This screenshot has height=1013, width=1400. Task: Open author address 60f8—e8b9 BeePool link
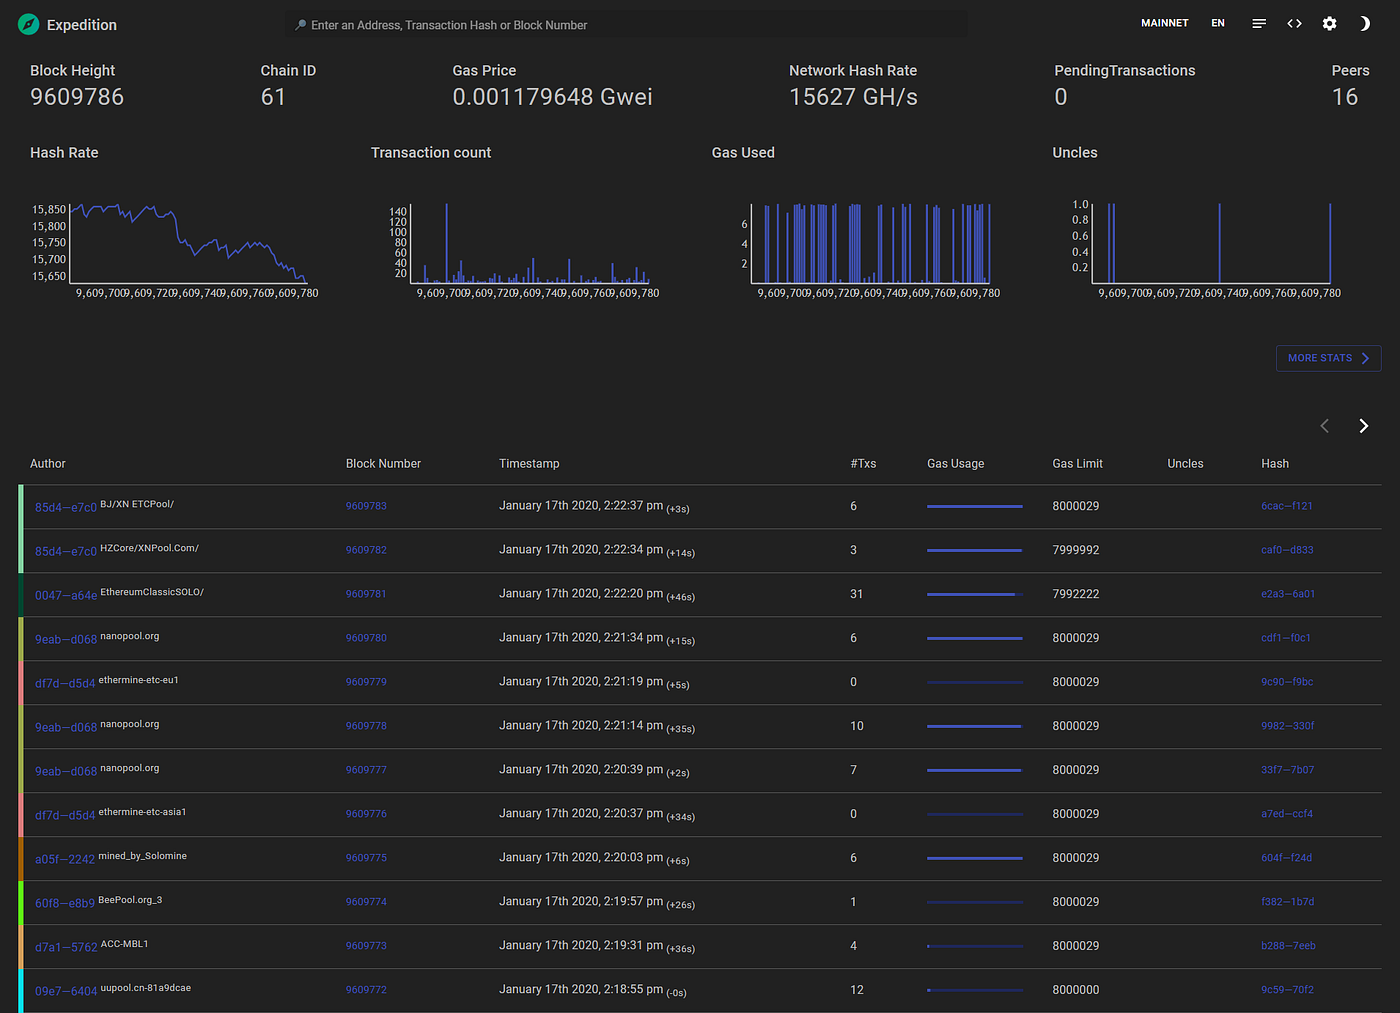[x=65, y=903]
